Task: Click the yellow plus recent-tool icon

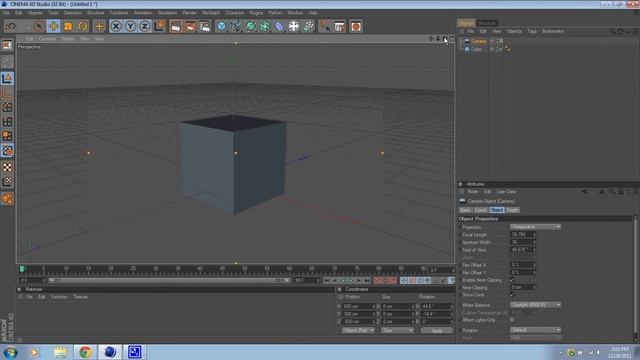Action: [99, 26]
